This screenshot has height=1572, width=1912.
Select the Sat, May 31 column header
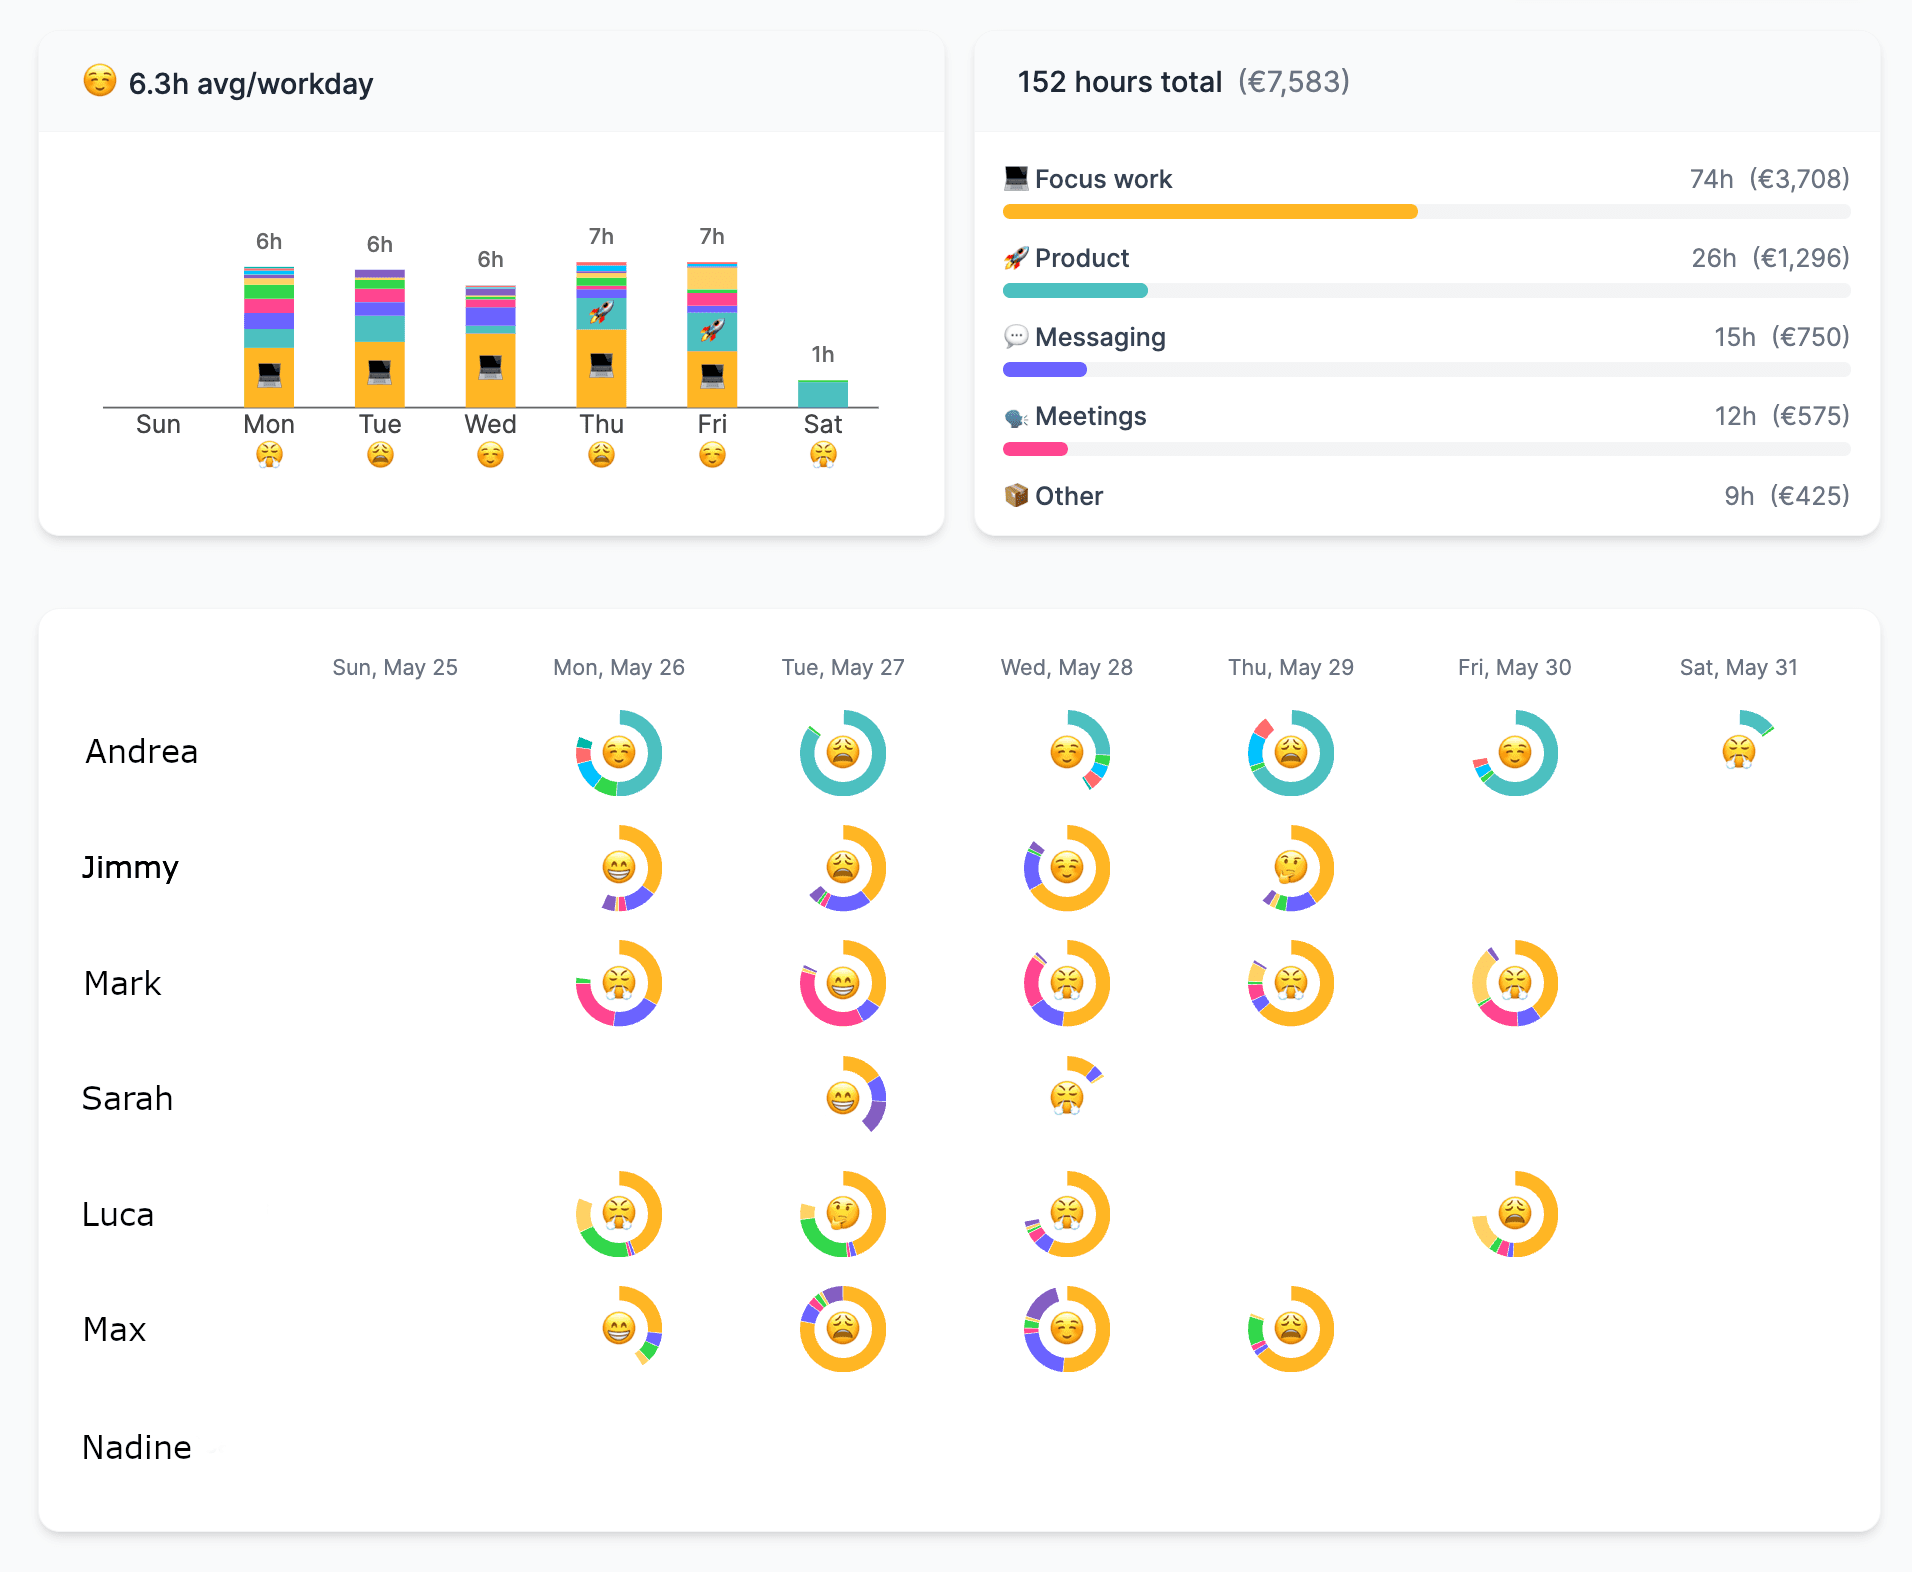(x=1738, y=667)
